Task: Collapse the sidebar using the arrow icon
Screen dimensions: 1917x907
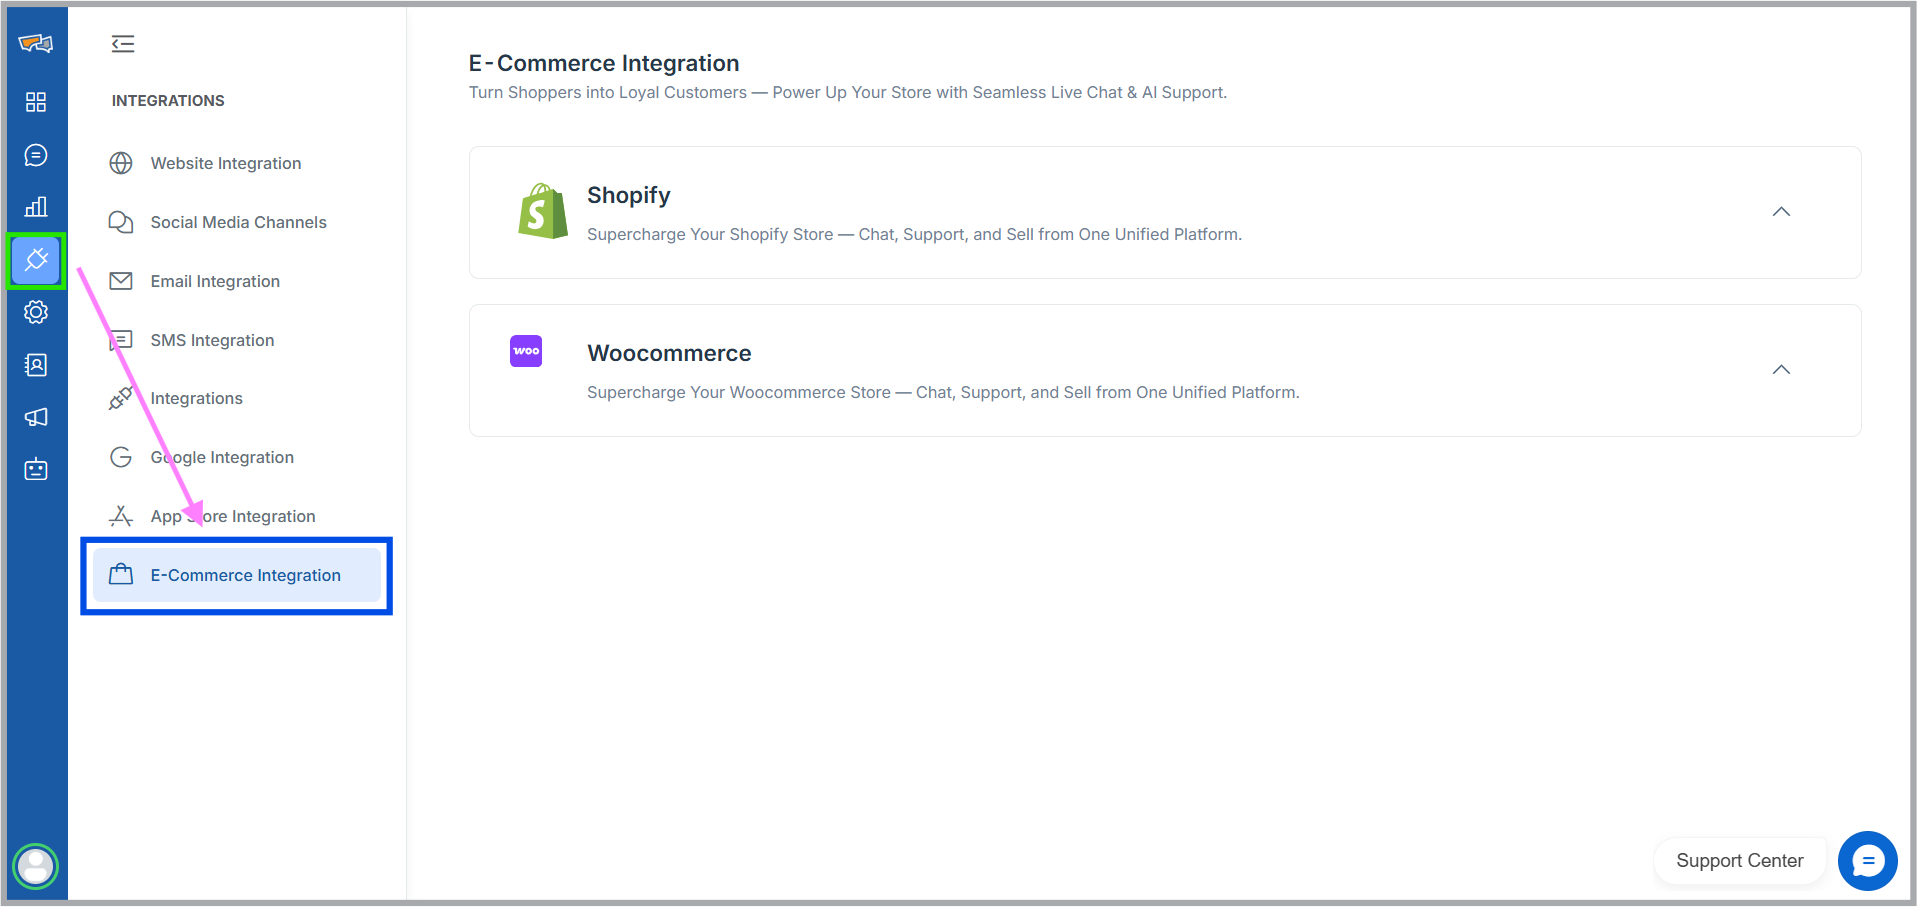Action: pyautogui.click(x=123, y=44)
